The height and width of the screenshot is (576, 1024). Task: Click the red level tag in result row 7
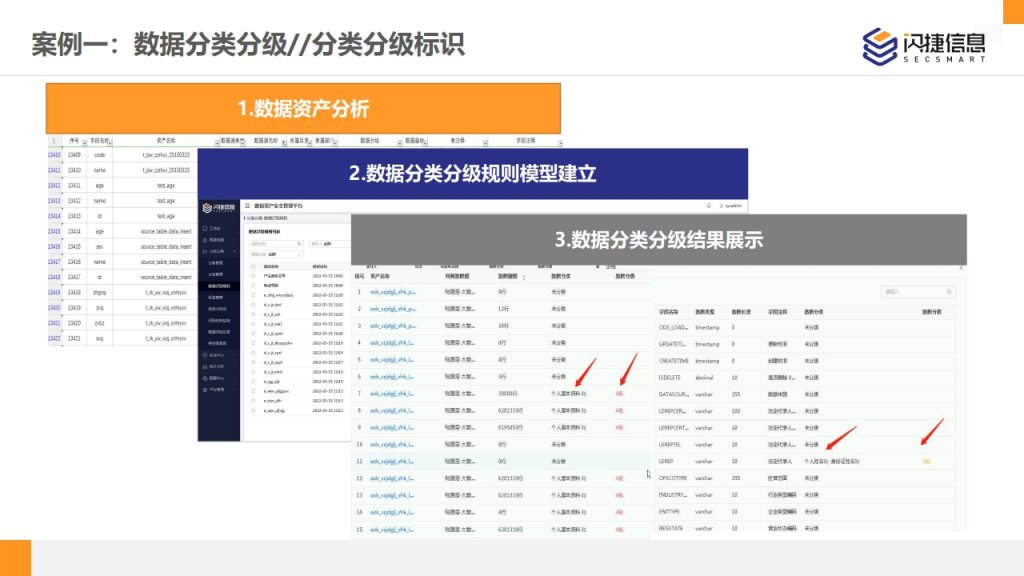coord(619,394)
